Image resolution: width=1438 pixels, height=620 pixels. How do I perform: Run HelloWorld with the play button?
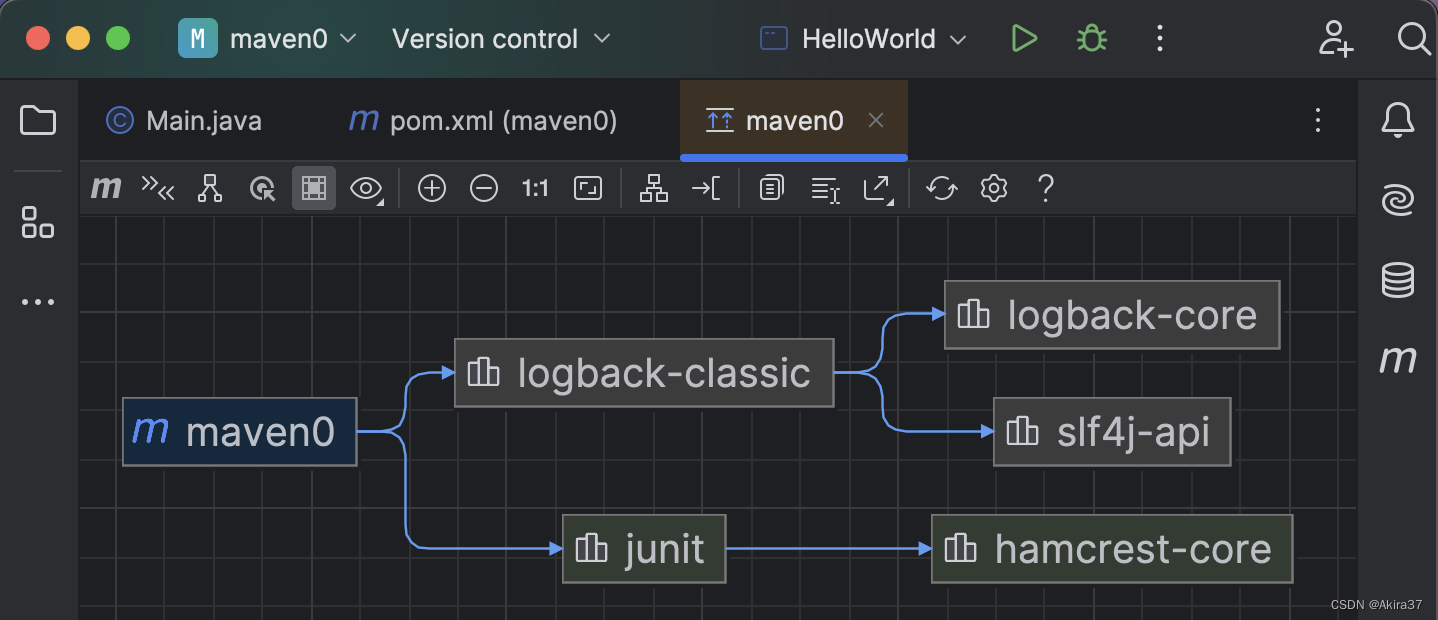1023,39
